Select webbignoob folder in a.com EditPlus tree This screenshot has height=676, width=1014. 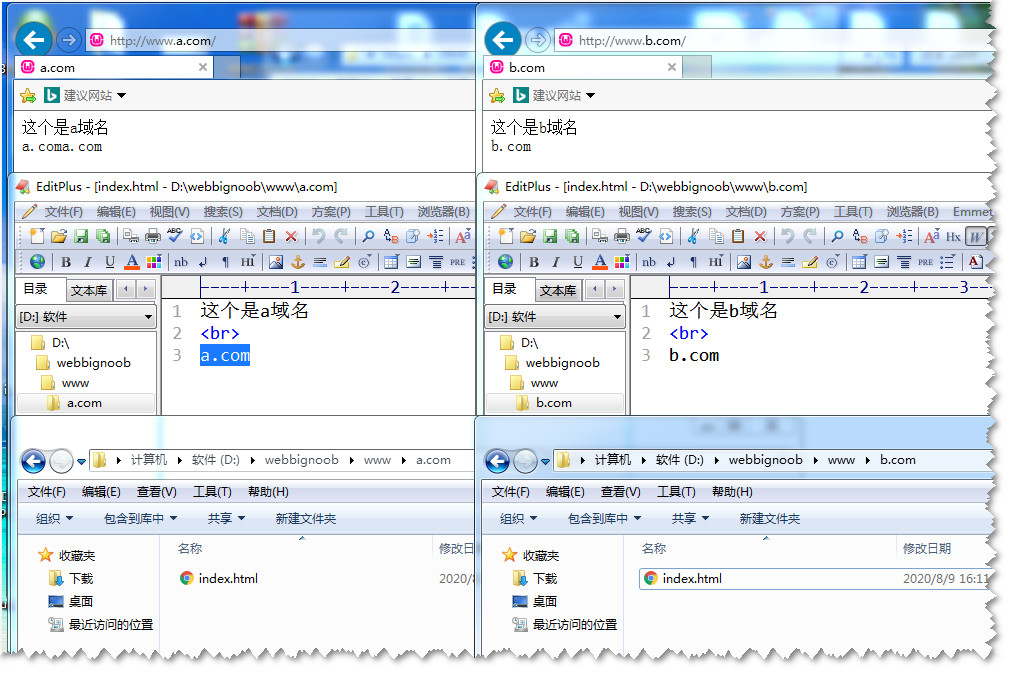(x=93, y=363)
